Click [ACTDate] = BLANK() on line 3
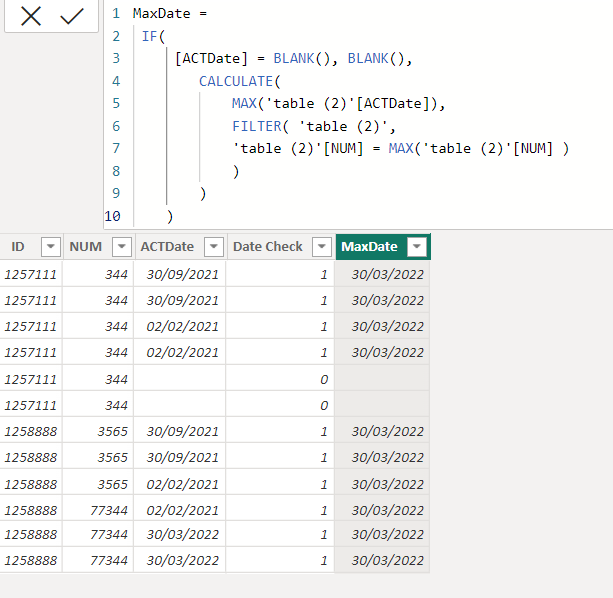The width and height of the screenshot is (613, 598). (x=253, y=59)
